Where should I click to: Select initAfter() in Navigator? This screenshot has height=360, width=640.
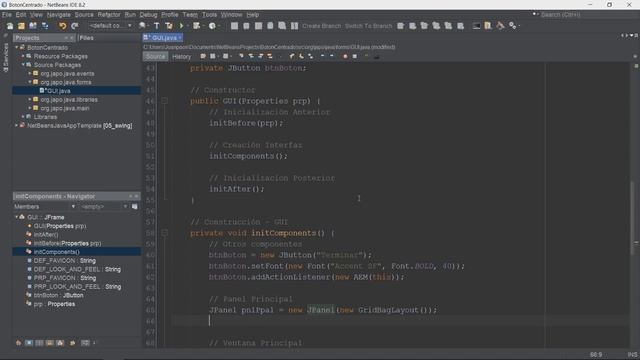(46, 235)
